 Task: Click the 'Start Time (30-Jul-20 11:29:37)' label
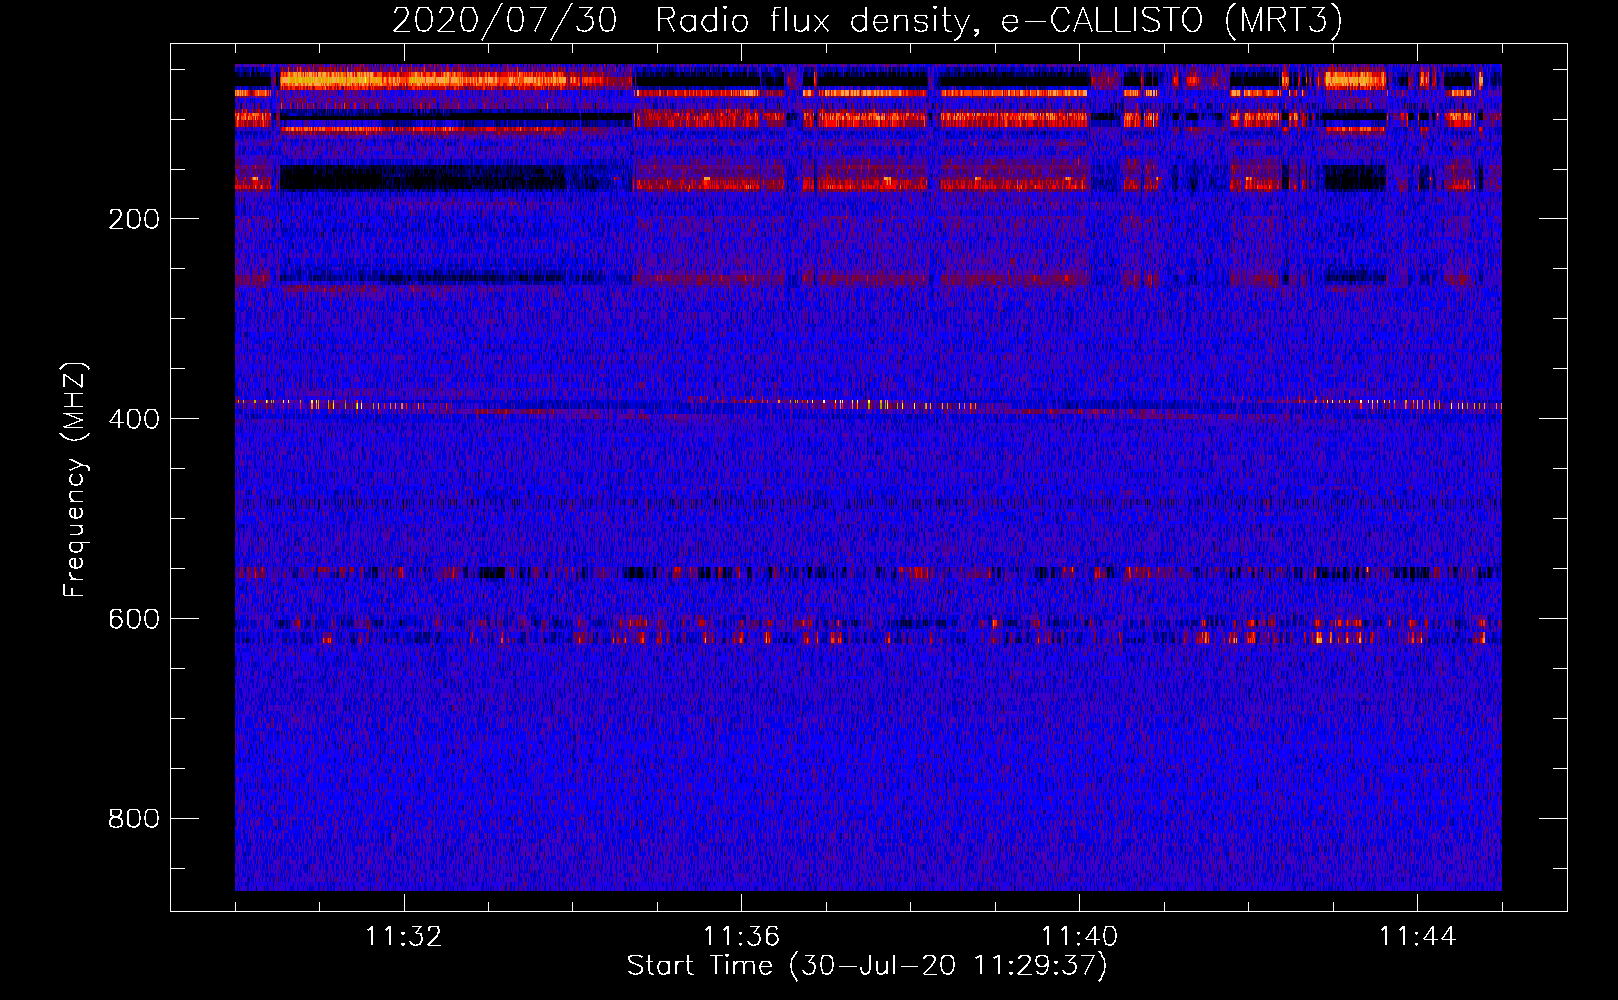(x=867, y=966)
